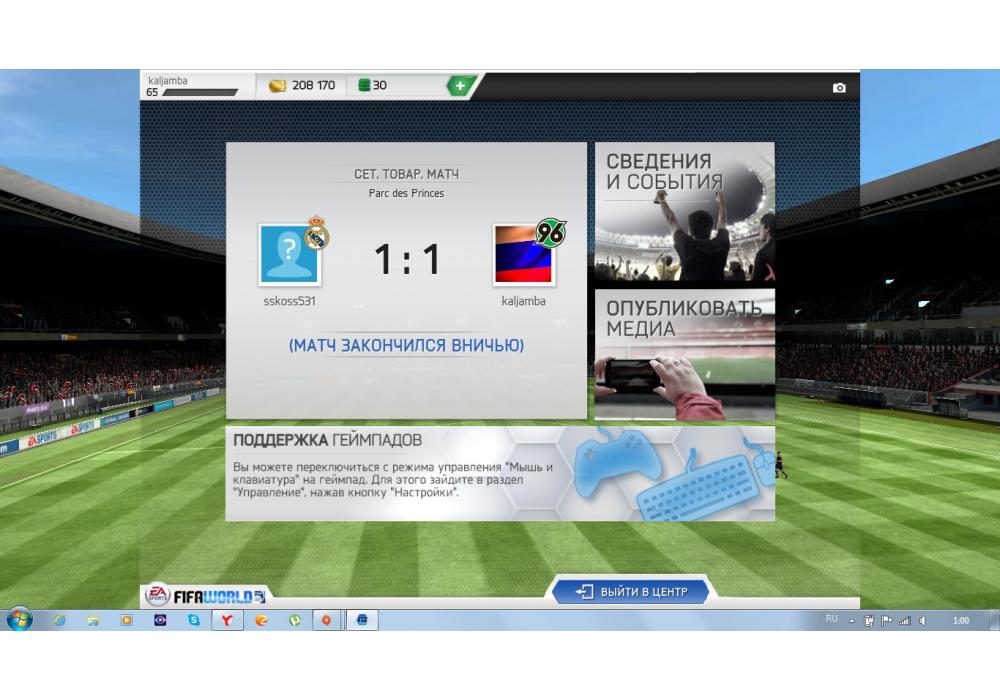Click the green FIFA points balance 30
This screenshot has width=1000, height=700.
point(372,85)
